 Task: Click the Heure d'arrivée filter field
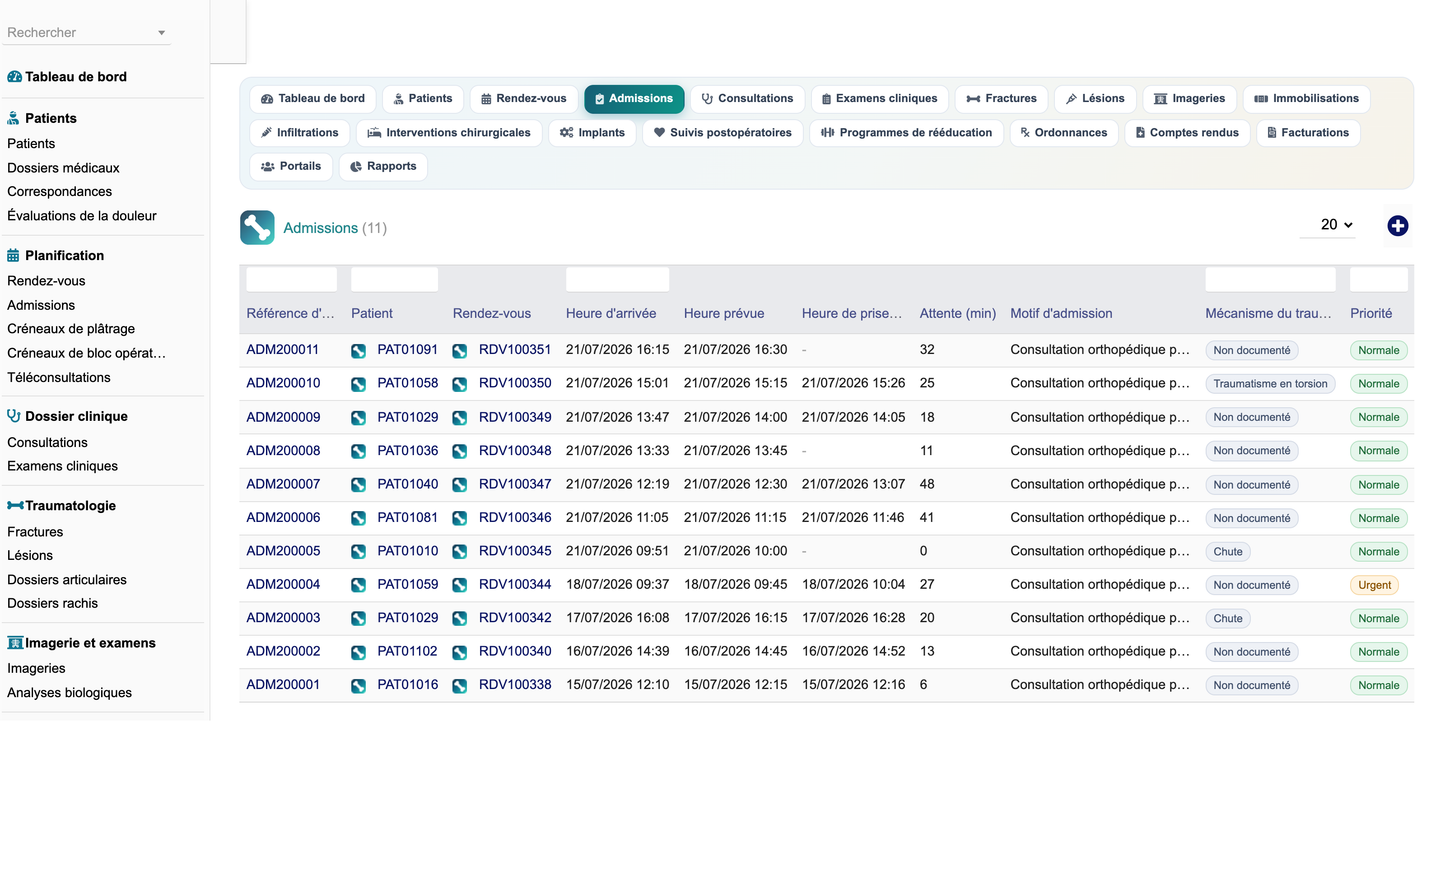pyautogui.click(x=617, y=279)
